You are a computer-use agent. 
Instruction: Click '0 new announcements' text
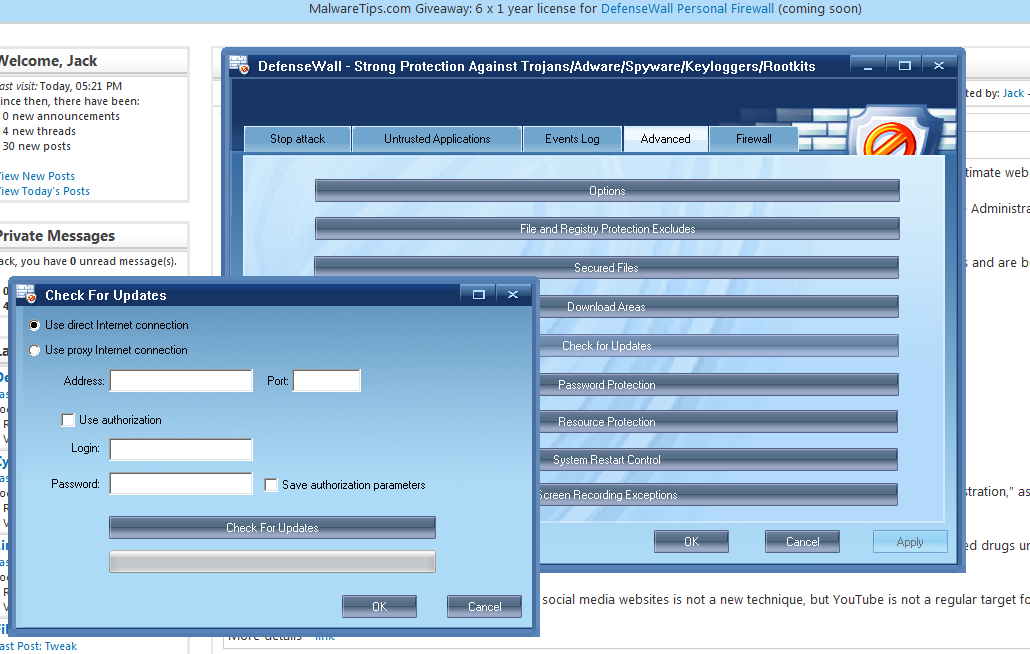(x=61, y=116)
